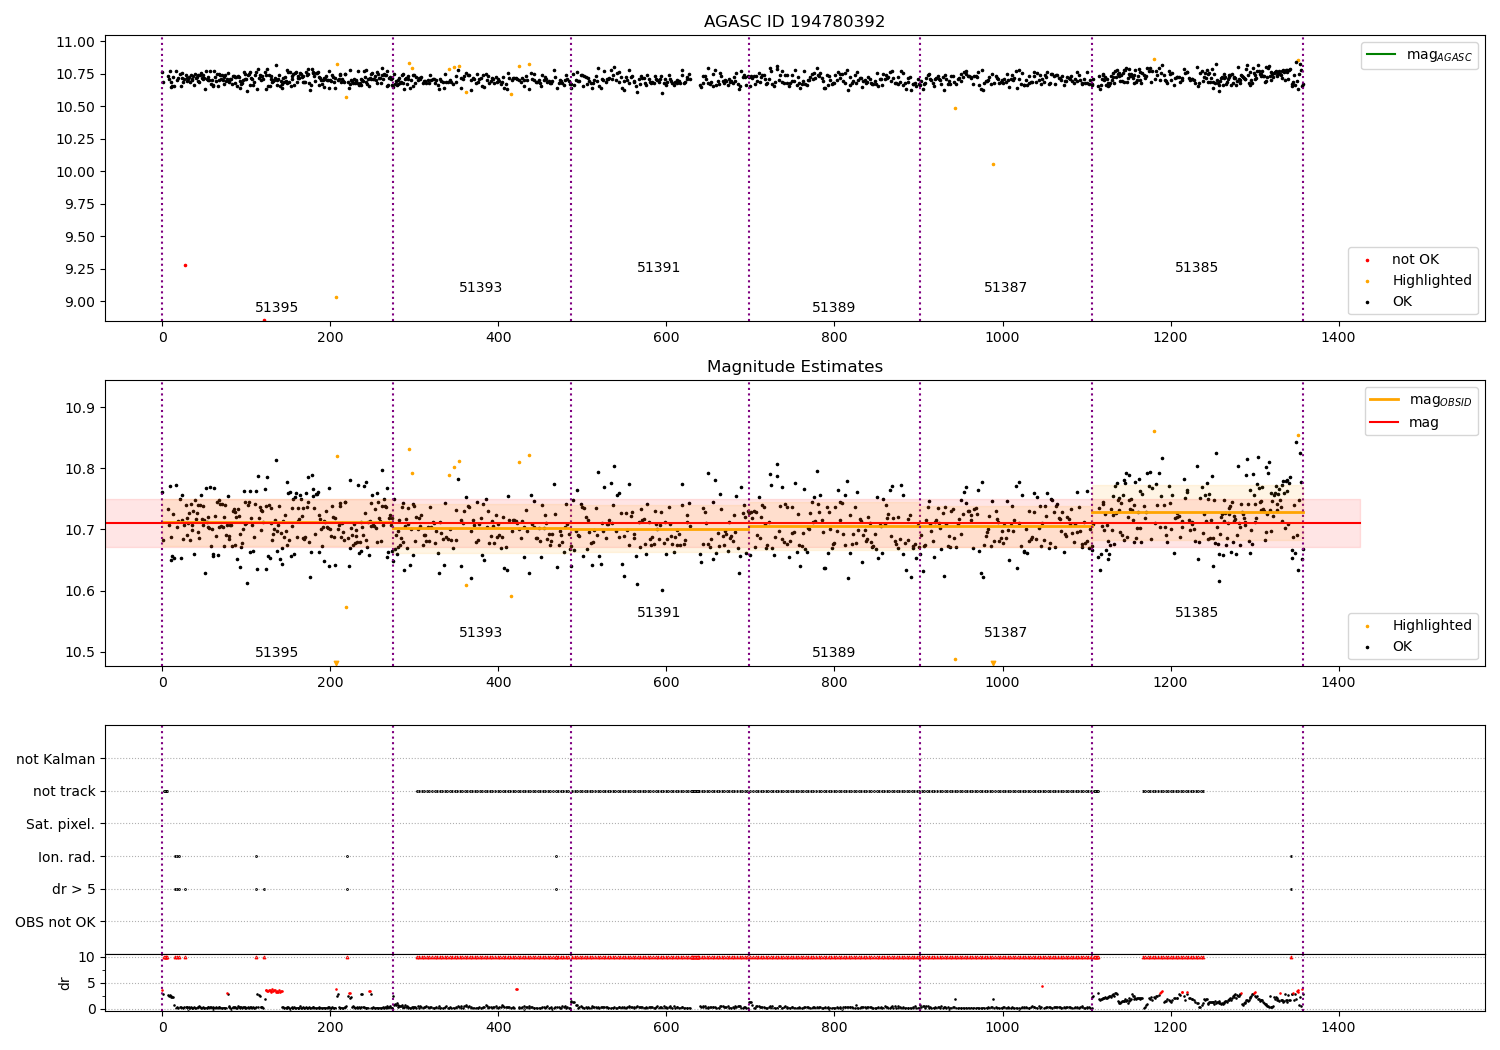
Task: Click the 'AGASC ID 194780392' plot title
Action: point(794,22)
